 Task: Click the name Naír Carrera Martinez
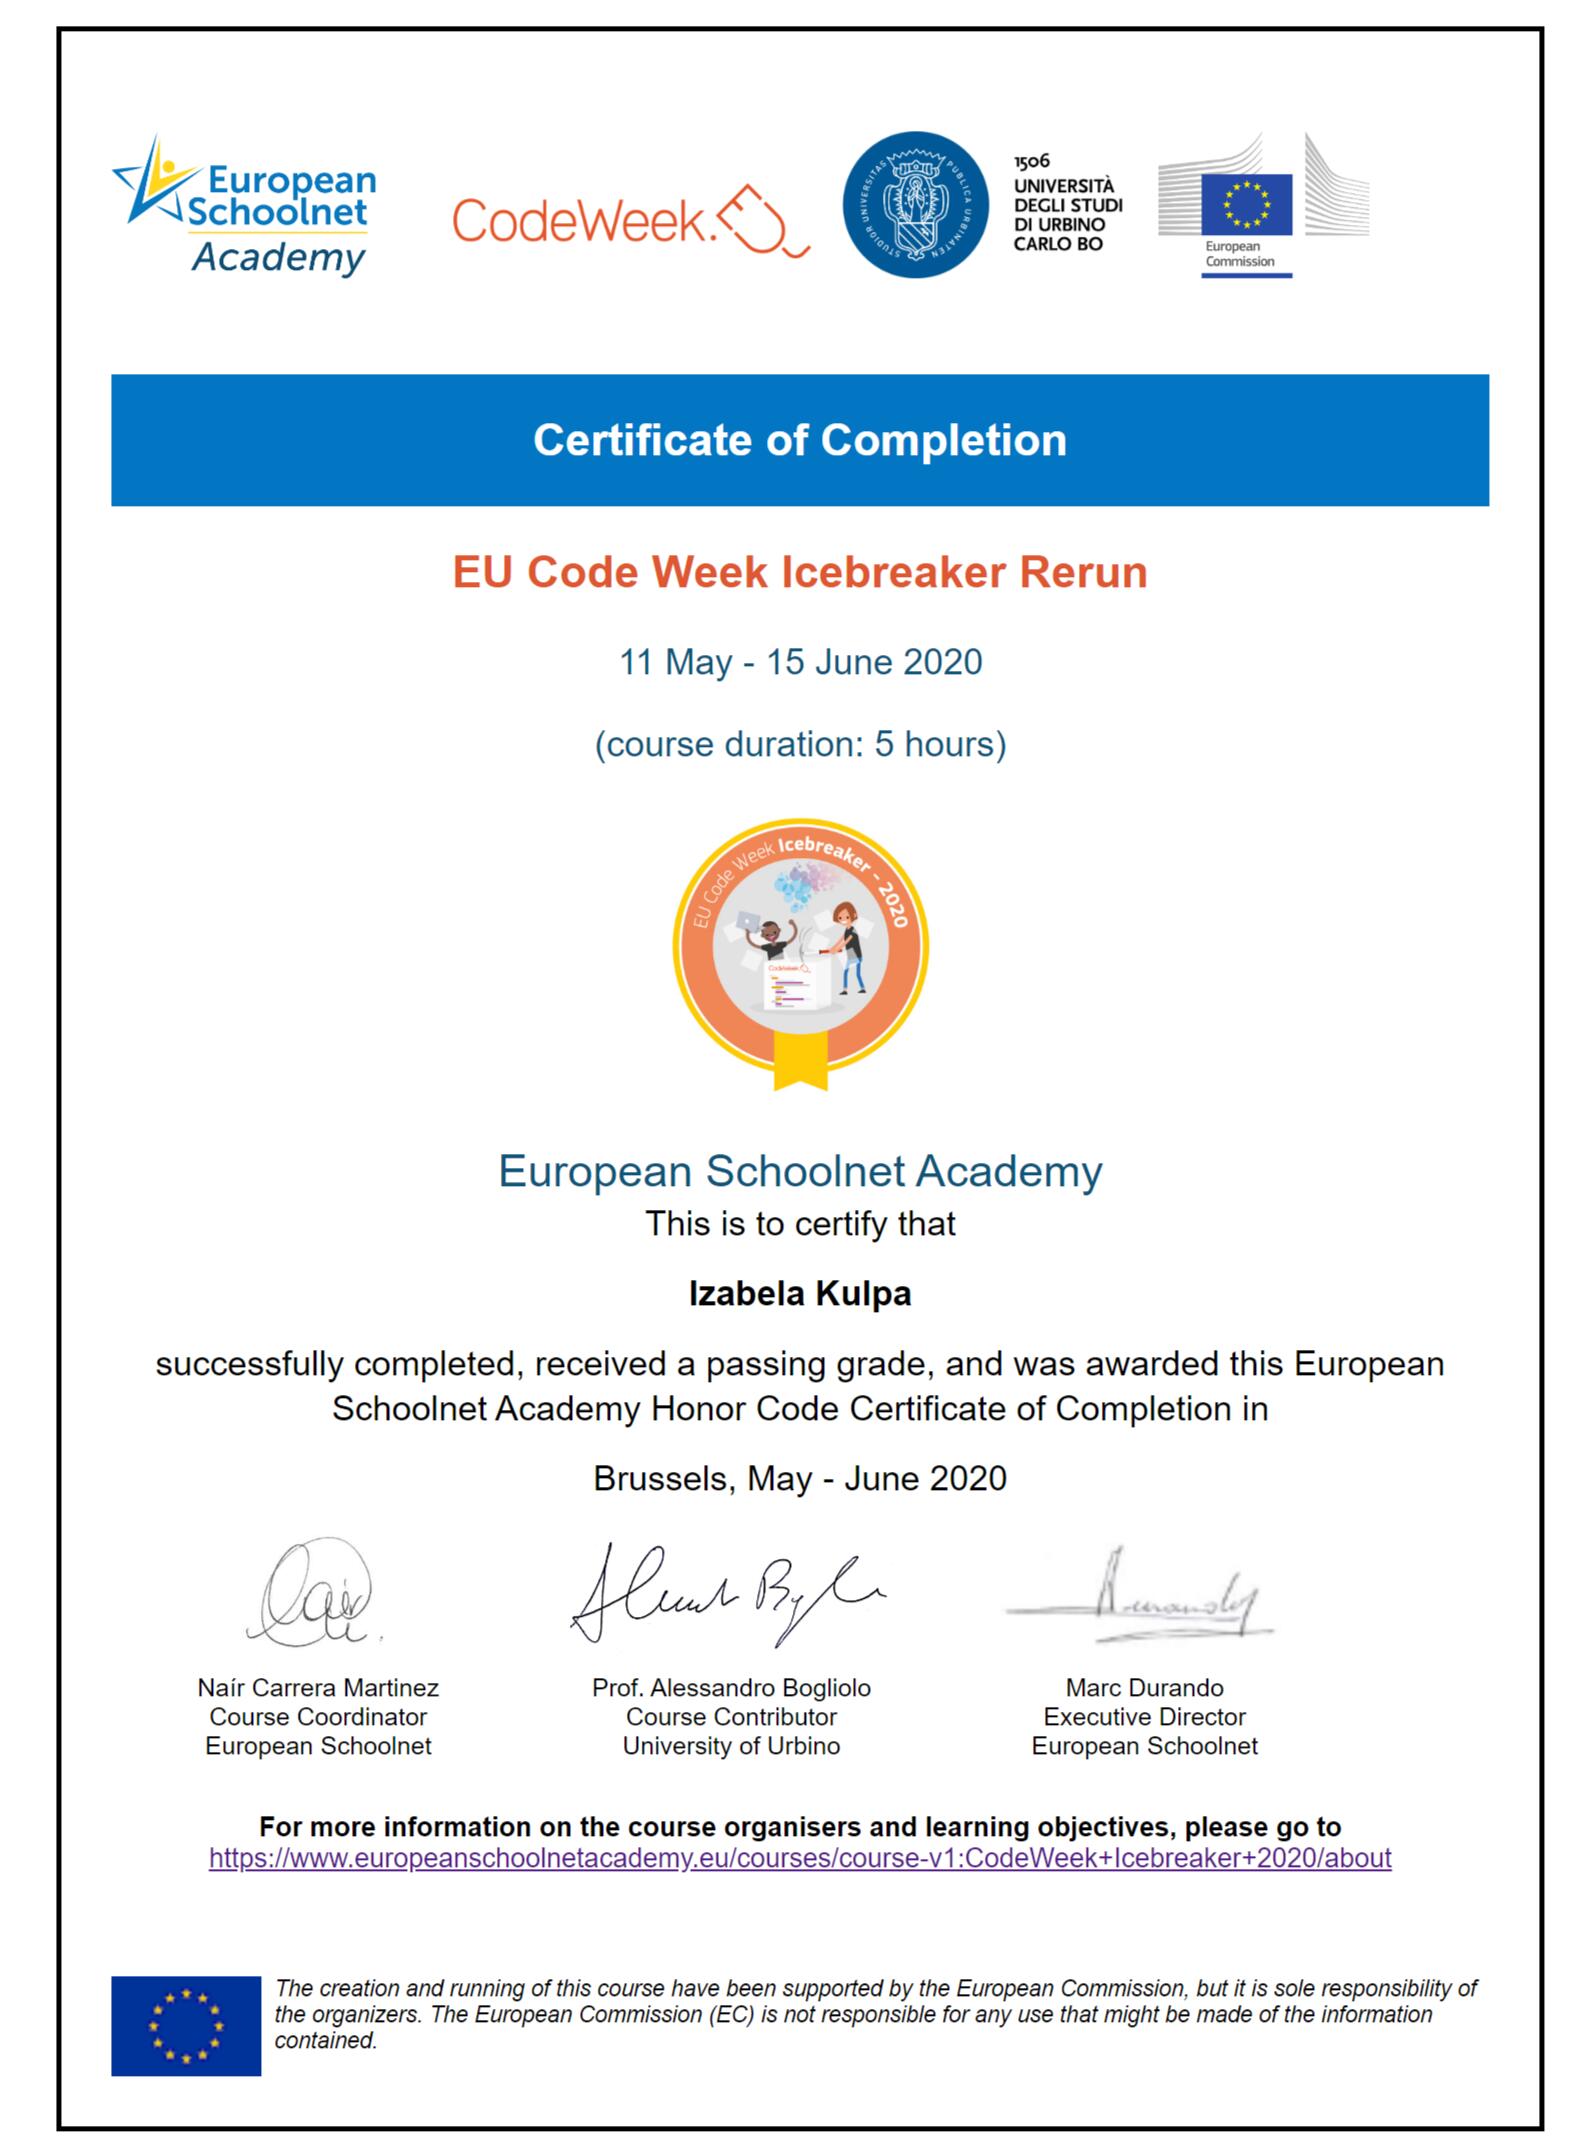pos(318,1688)
